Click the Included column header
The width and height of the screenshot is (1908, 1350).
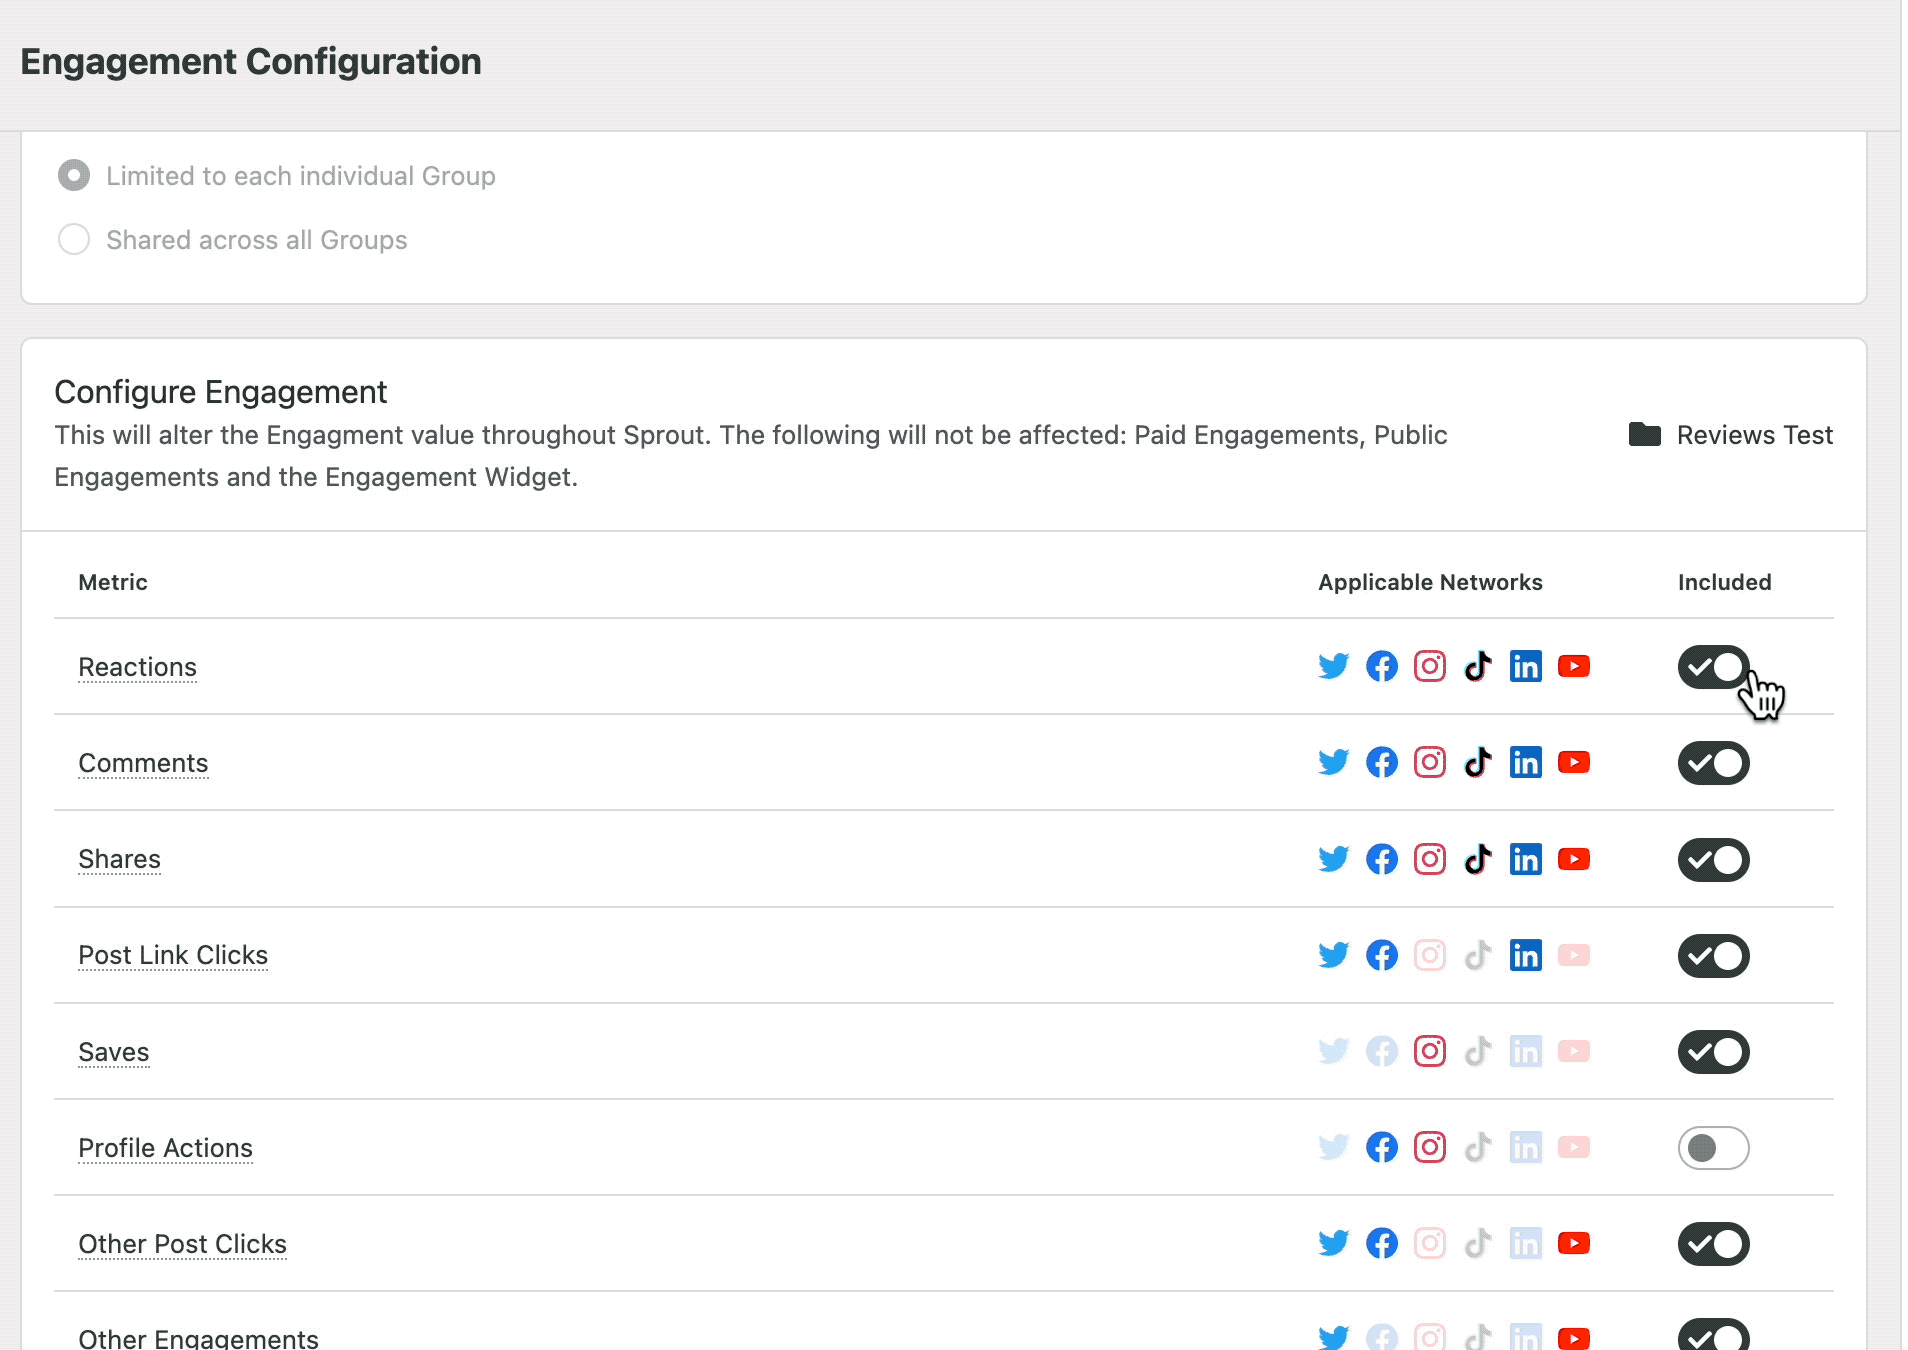click(1724, 582)
